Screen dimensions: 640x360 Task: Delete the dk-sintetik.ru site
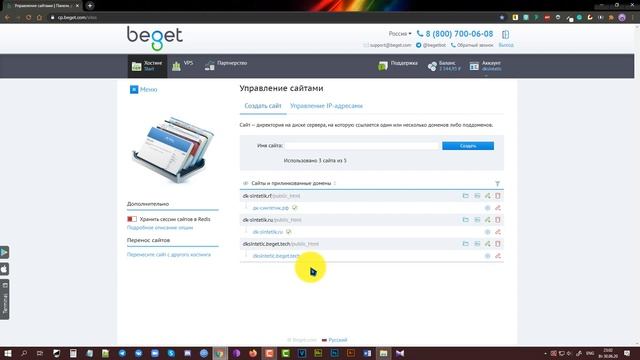pos(498,220)
